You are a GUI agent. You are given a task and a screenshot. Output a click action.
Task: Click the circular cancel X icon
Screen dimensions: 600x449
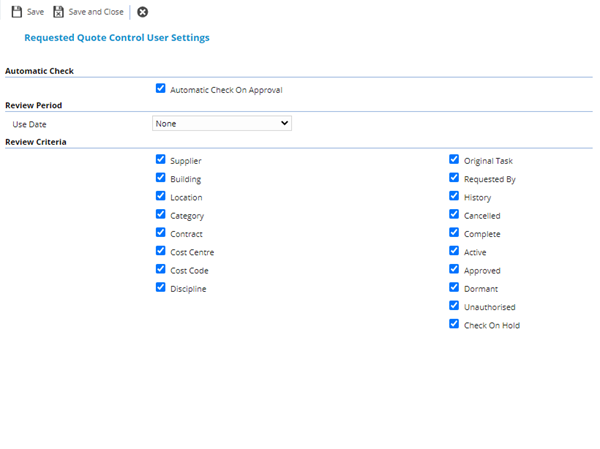tap(142, 12)
